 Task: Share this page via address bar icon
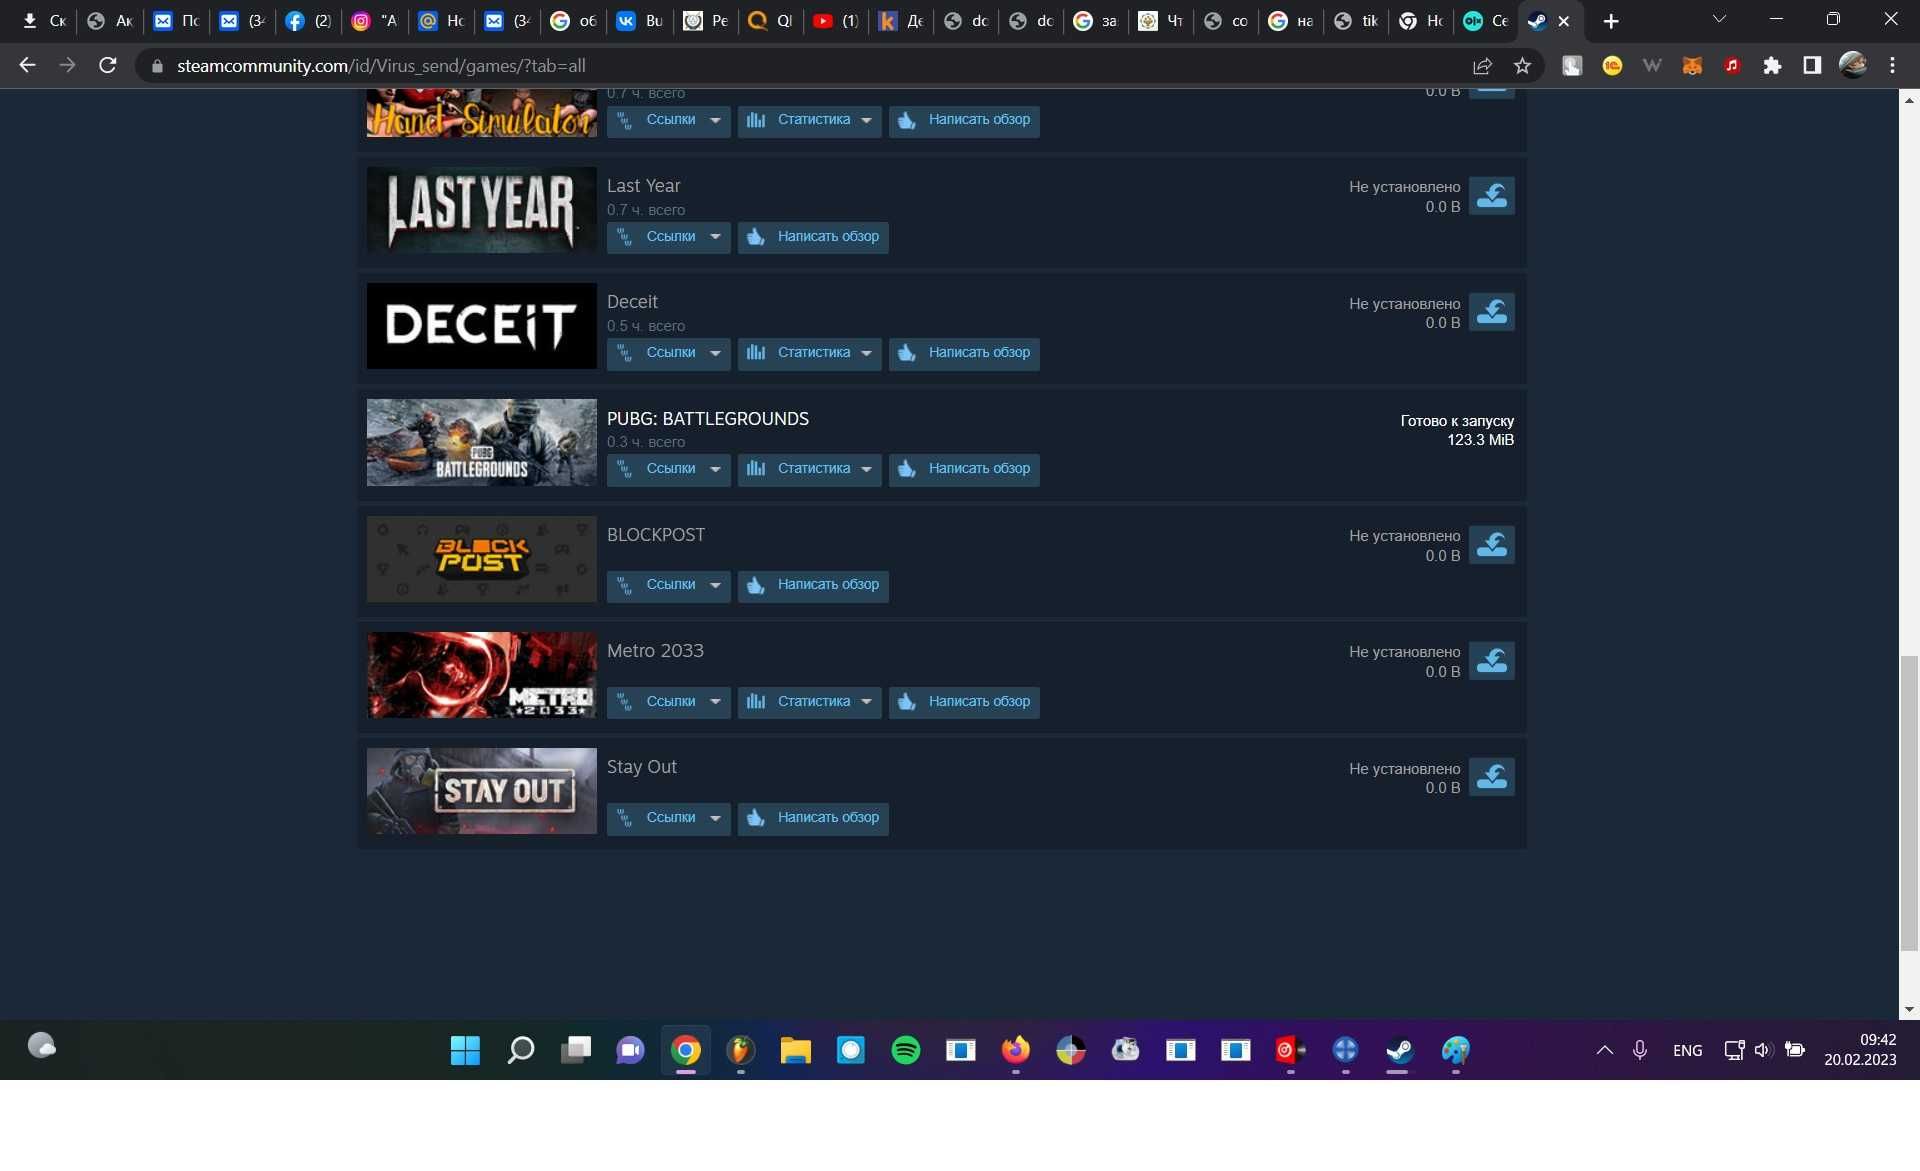(x=1482, y=66)
